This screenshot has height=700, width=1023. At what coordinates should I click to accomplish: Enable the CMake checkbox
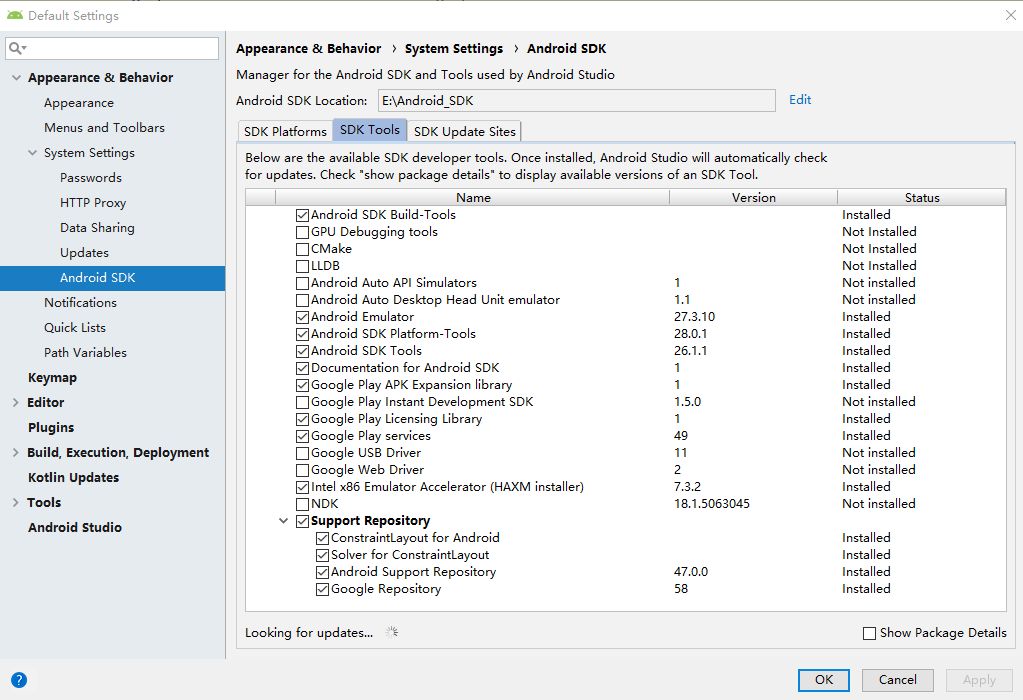[x=302, y=249]
